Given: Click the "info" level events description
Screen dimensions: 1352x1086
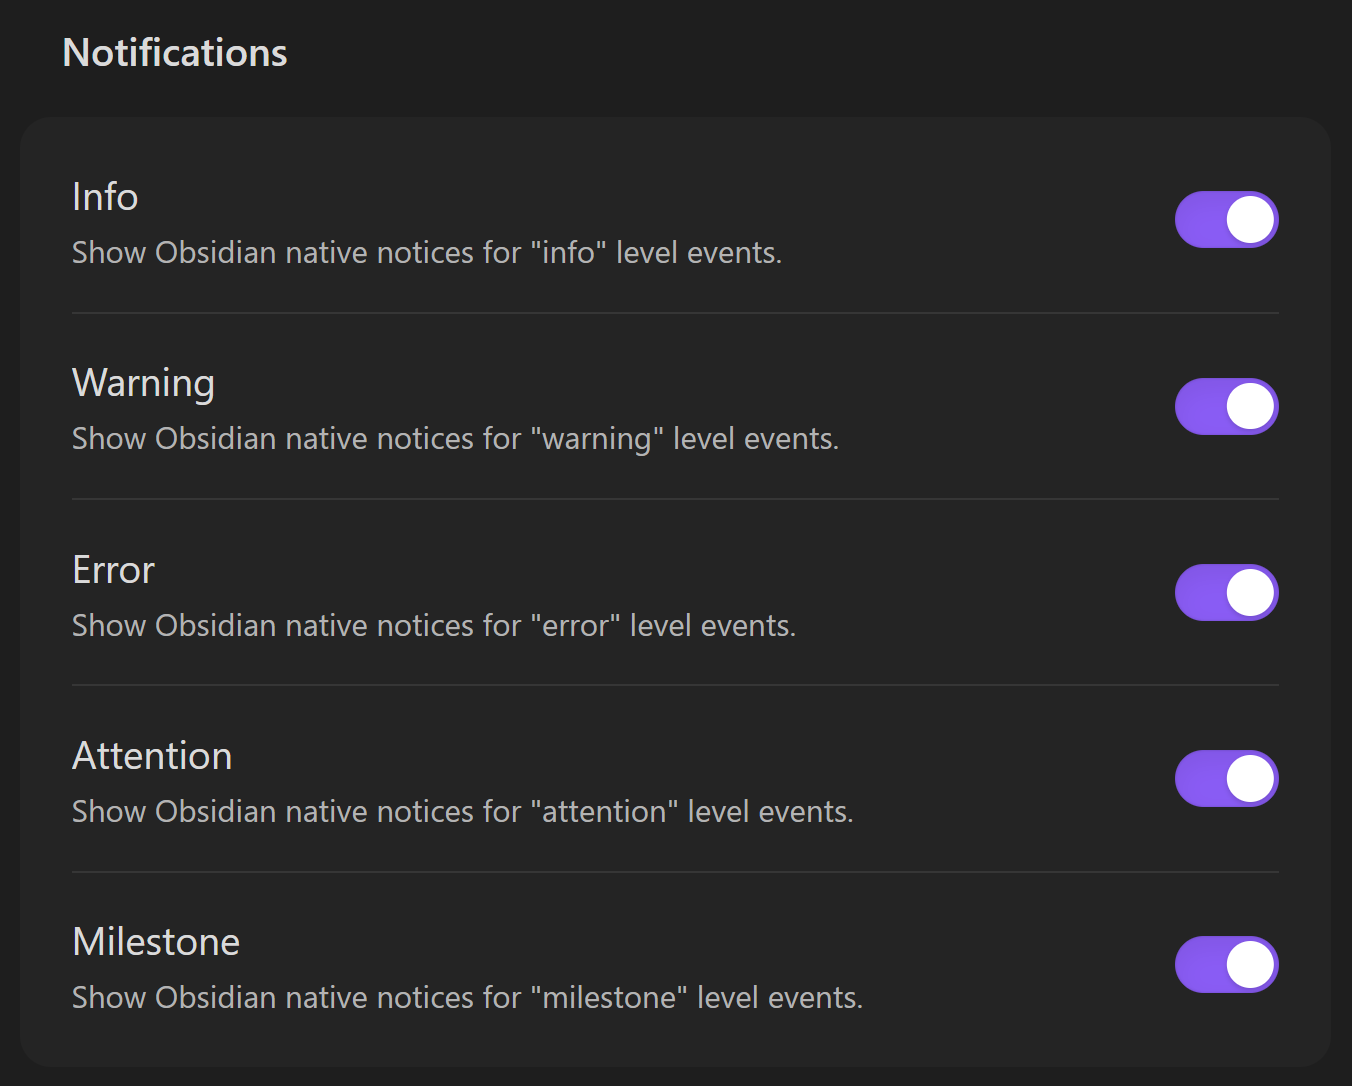Looking at the screenshot, I should (x=426, y=253).
